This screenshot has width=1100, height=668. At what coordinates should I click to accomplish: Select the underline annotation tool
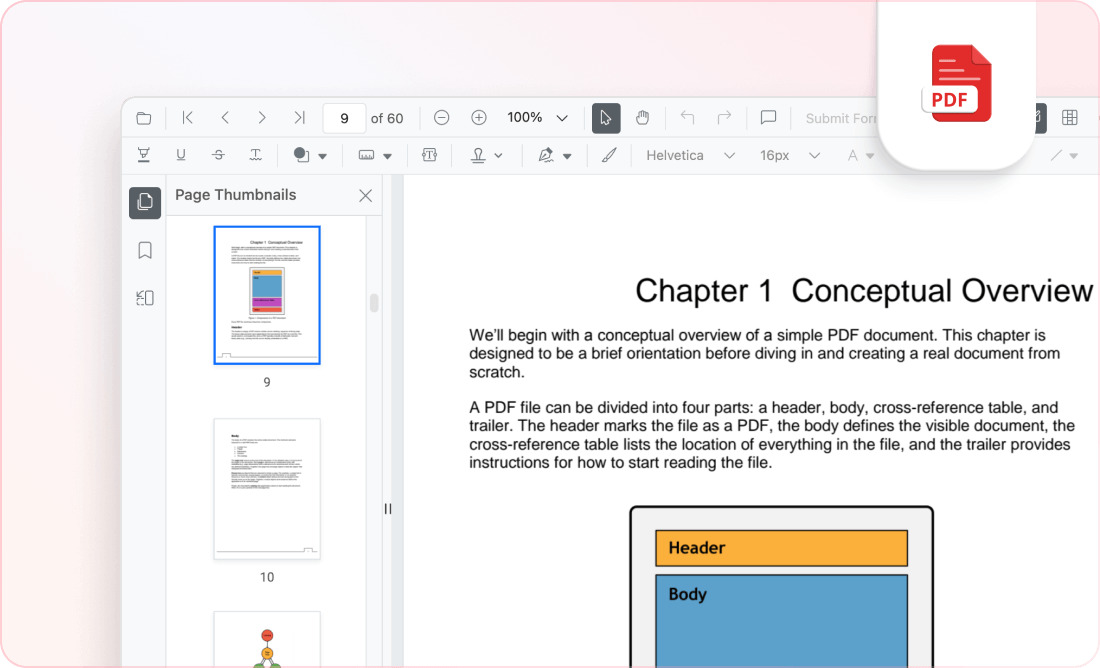pyautogui.click(x=181, y=155)
